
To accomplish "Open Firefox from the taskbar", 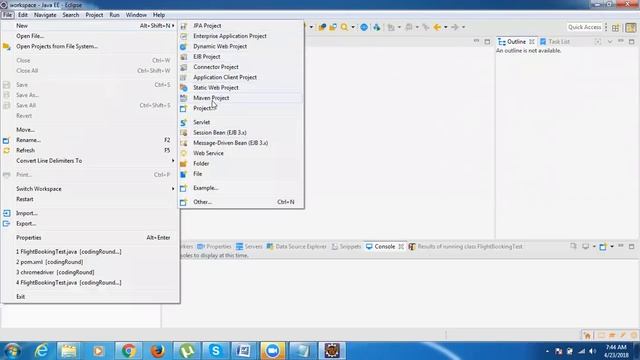I will pyautogui.click(x=158, y=351).
